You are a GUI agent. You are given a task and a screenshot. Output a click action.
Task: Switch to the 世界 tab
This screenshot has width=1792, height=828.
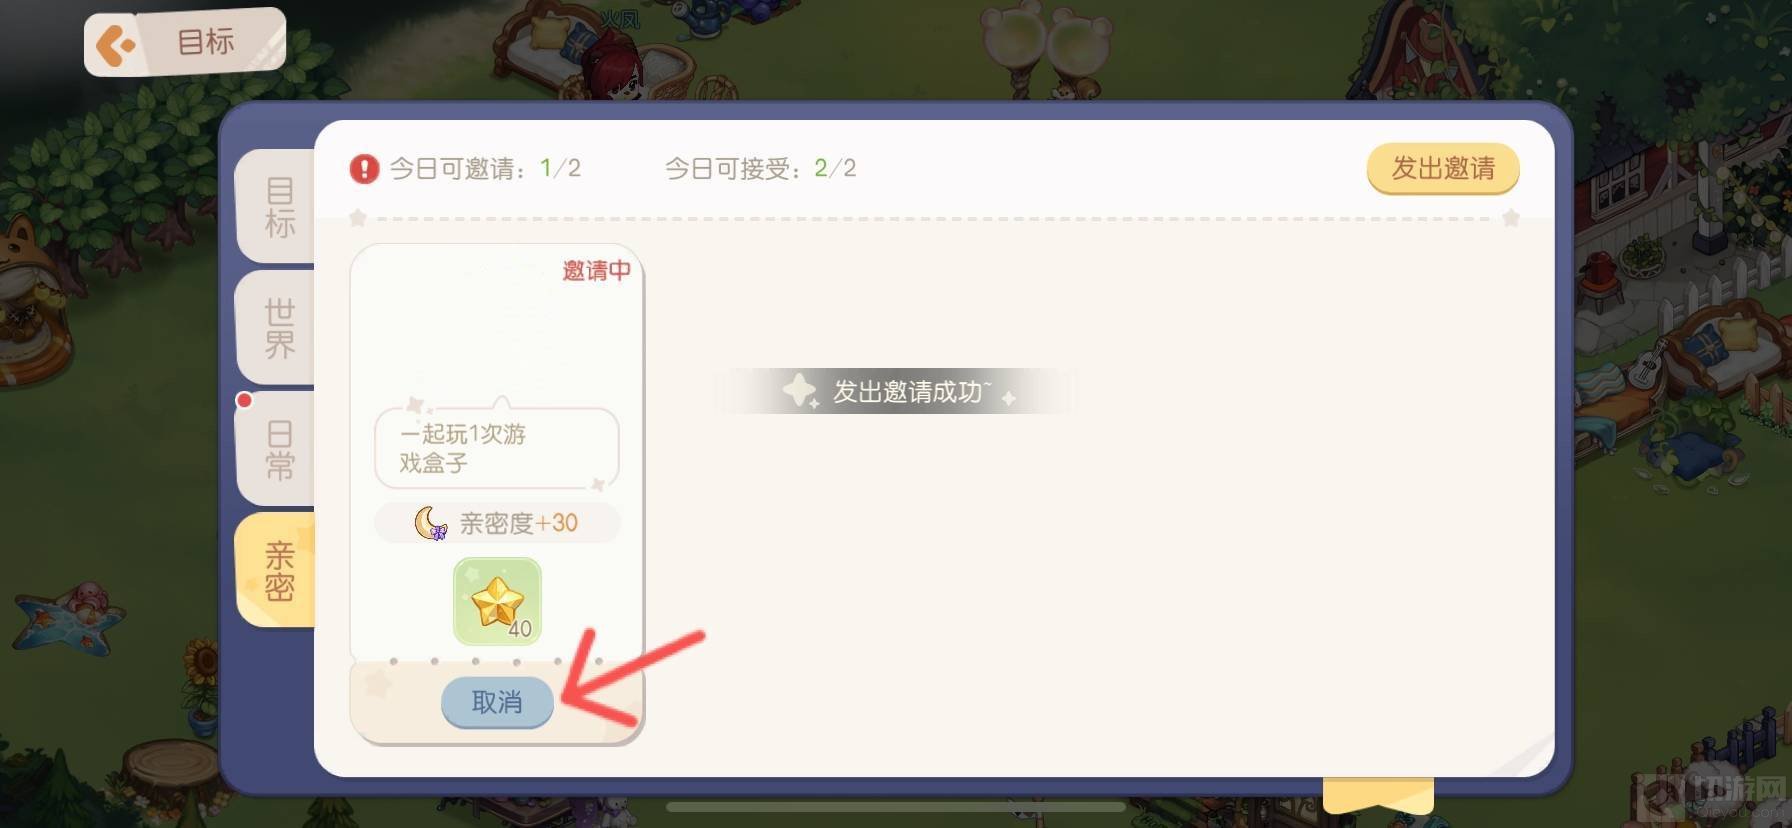tap(278, 328)
